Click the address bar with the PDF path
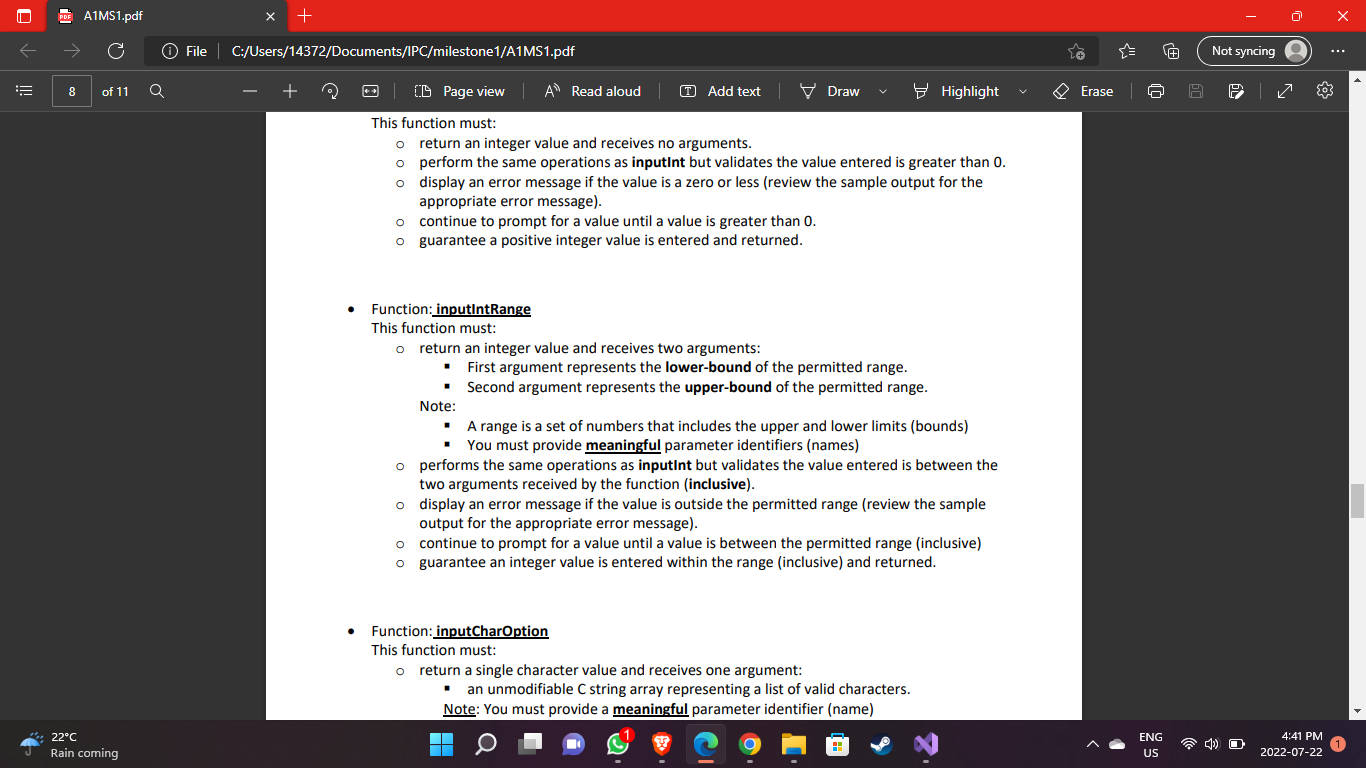This screenshot has height=768, width=1366. coord(620,51)
